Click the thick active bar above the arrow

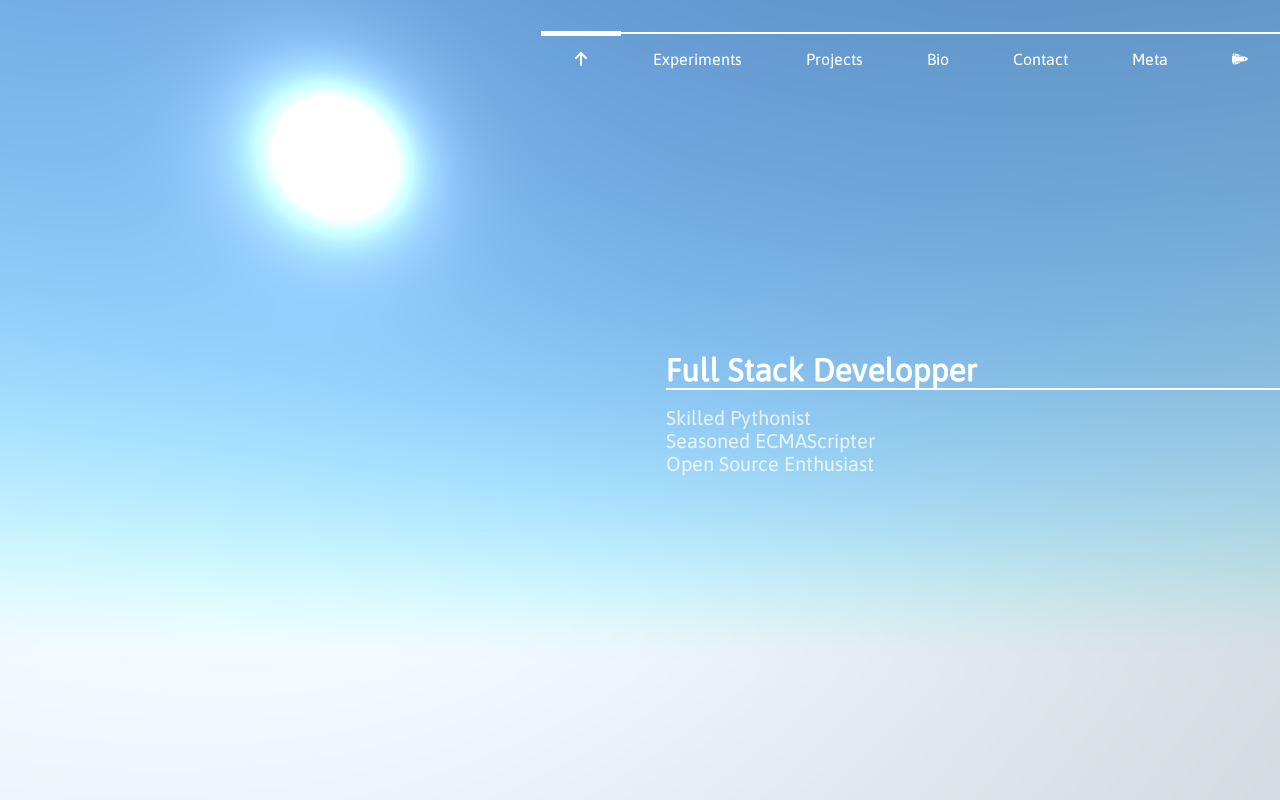tap(581, 33)
